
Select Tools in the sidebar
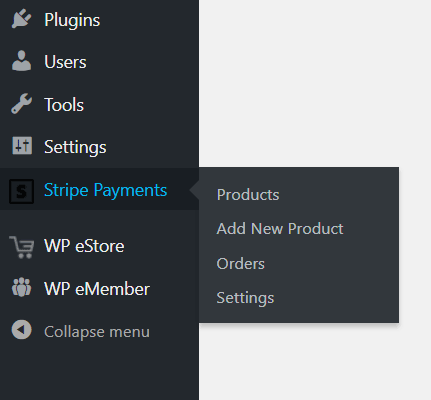point(64,105)
